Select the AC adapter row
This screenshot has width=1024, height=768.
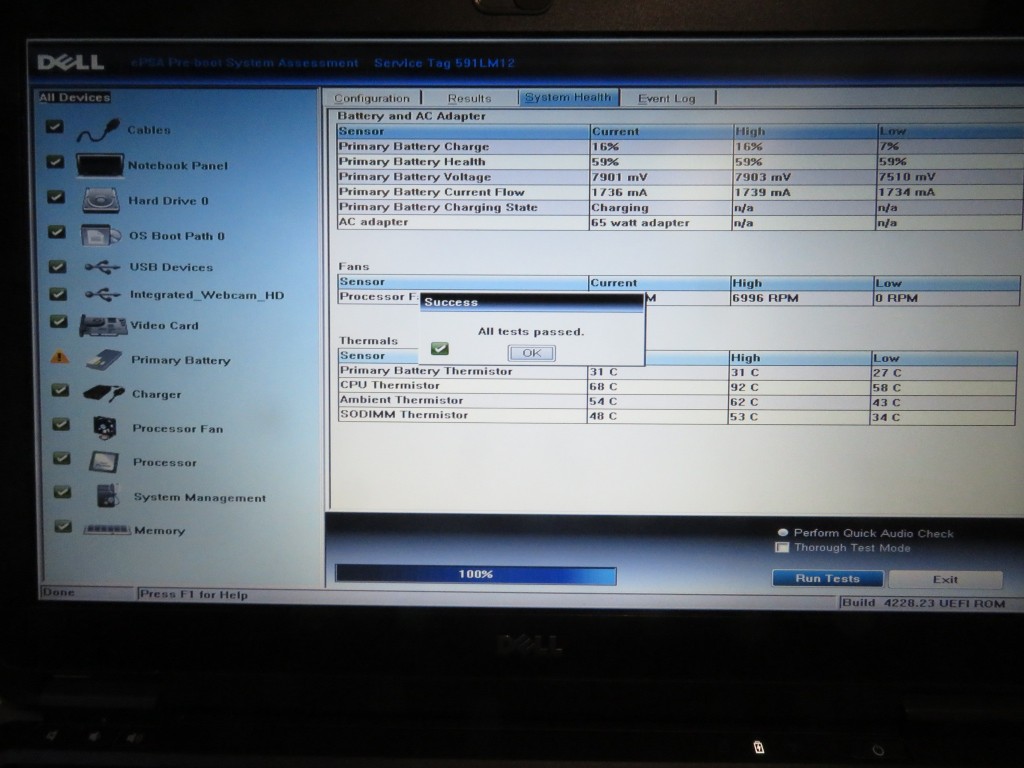point(679,222)
